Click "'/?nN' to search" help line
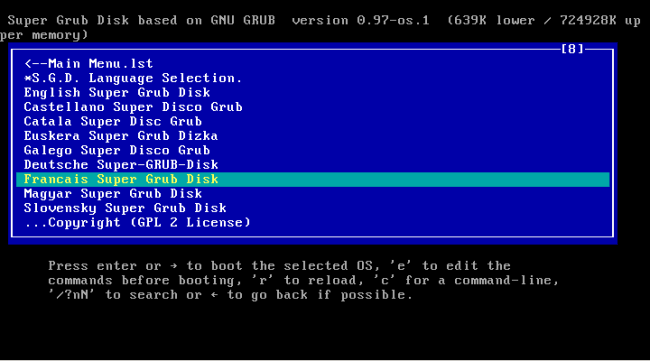Image resolution: width=650 pixels, height=361 pixels. (230, 295)
